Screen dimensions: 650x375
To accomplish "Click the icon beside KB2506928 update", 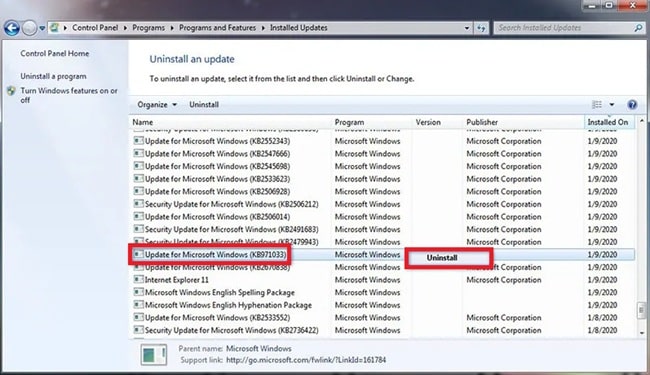I will (138, 191).
